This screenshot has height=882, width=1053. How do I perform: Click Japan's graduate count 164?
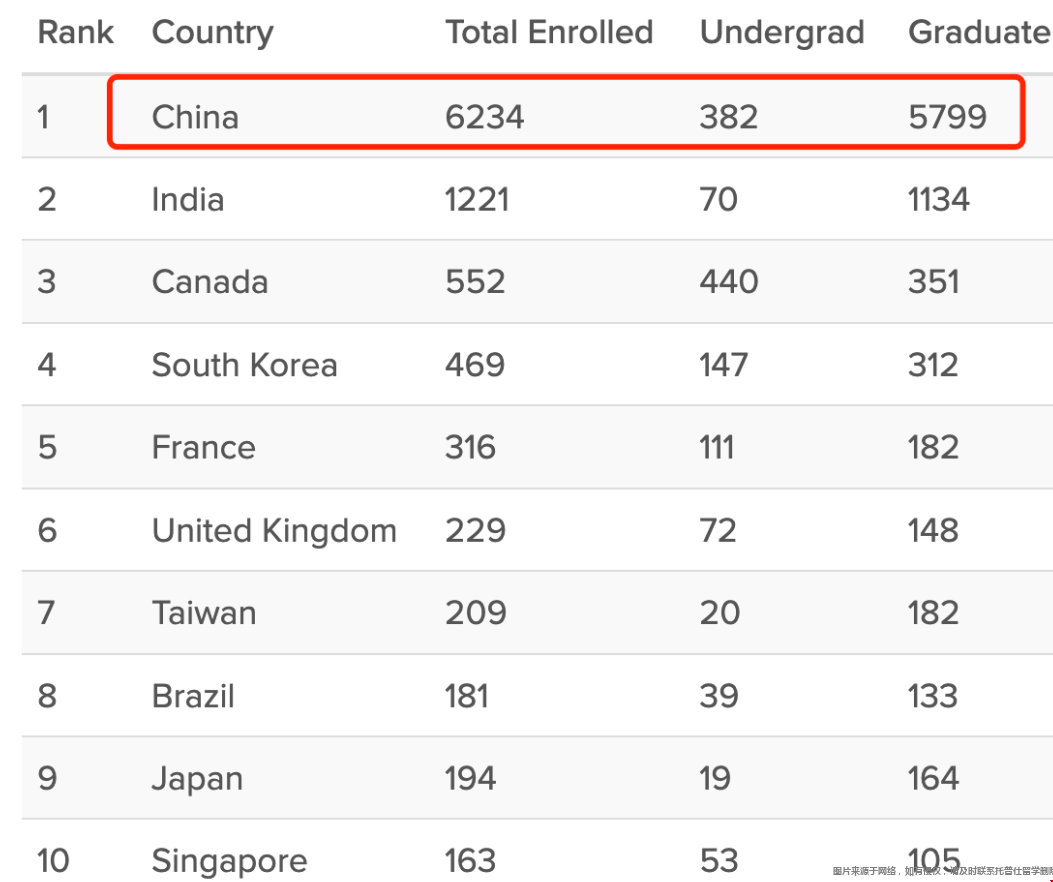click(933, 779)
